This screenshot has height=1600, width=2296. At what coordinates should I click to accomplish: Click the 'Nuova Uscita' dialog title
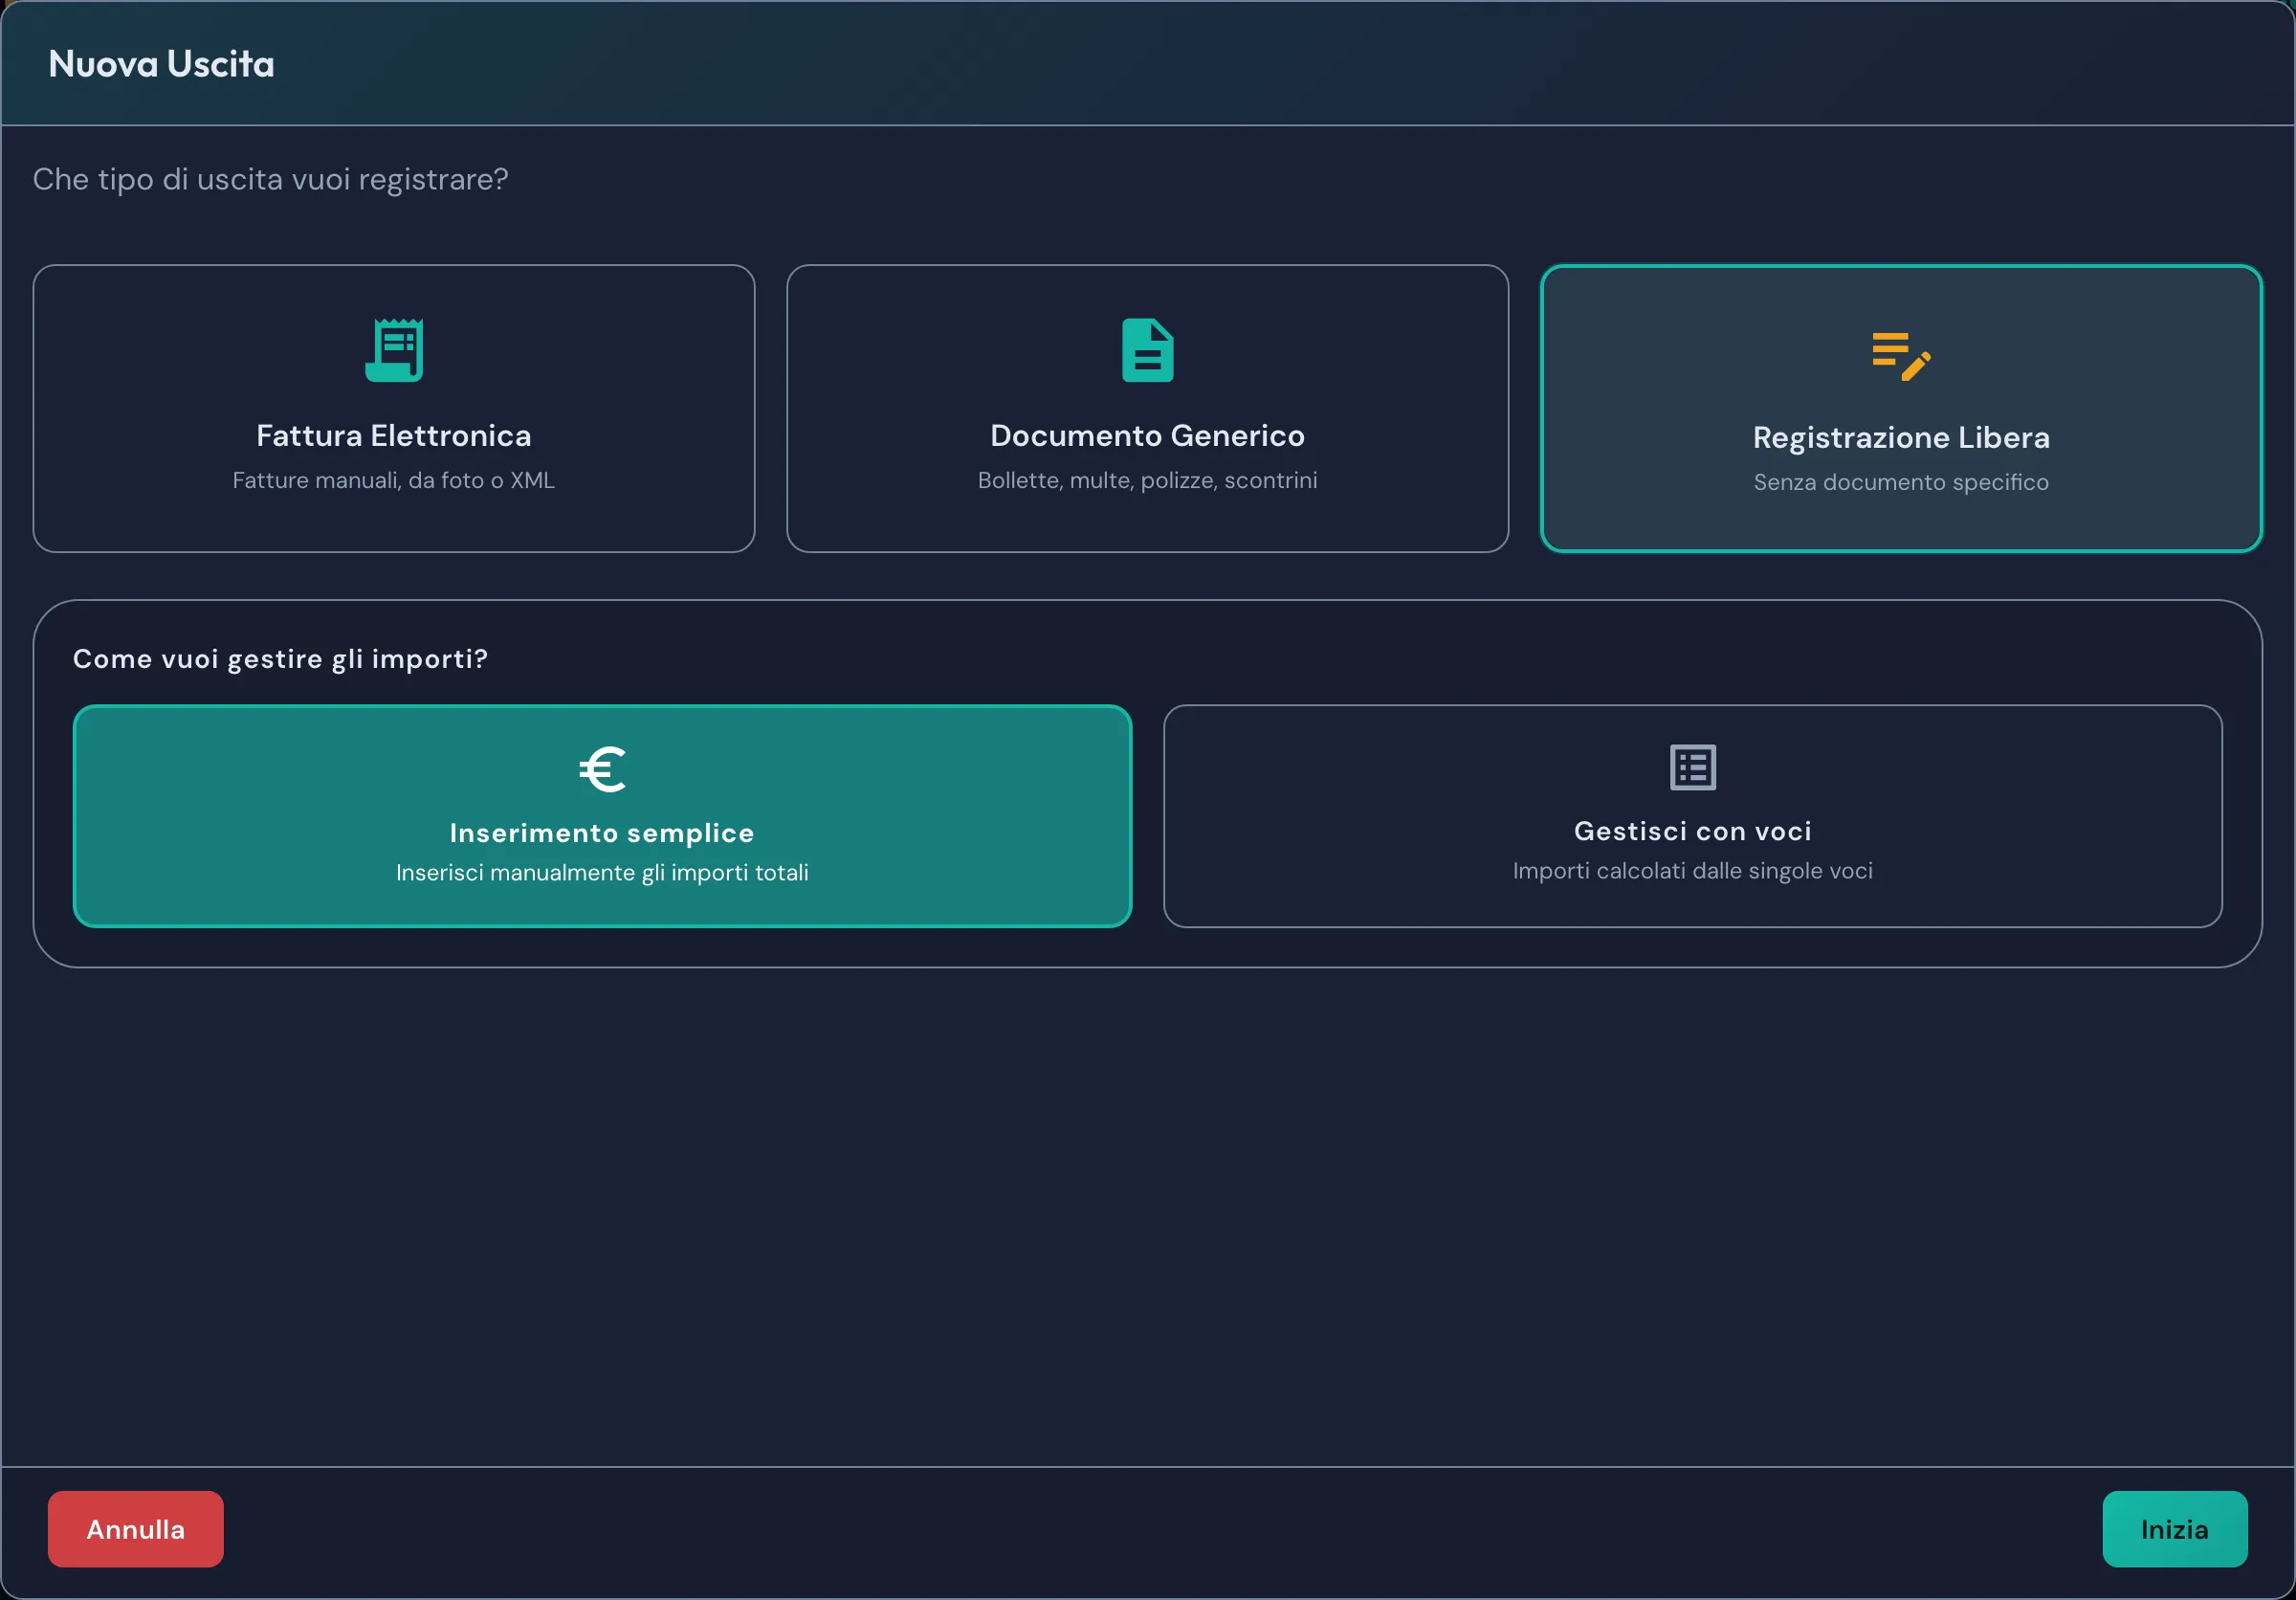tap(161, 64)
